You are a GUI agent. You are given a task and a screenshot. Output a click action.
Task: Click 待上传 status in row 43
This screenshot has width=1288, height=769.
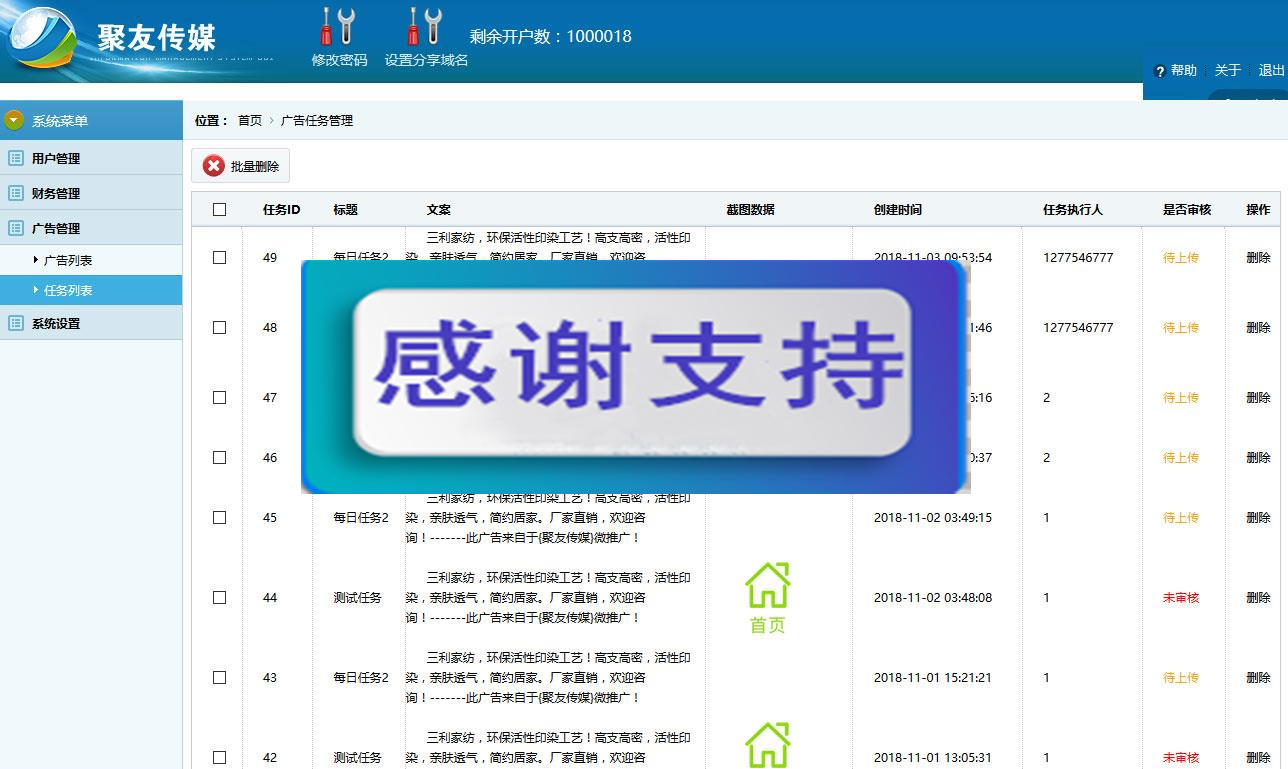1181,677
